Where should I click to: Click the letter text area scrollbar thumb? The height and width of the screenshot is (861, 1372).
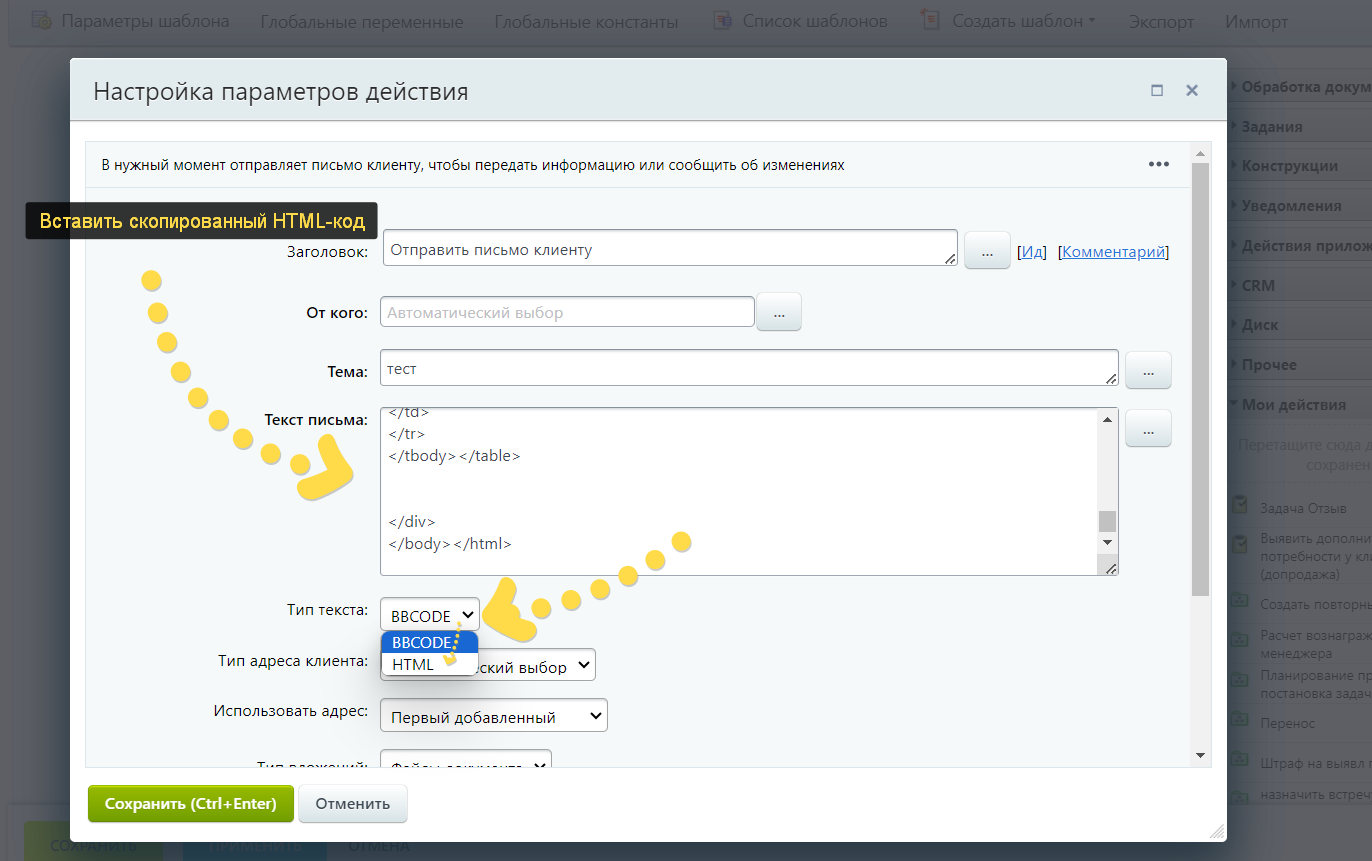pos(1107,521)
